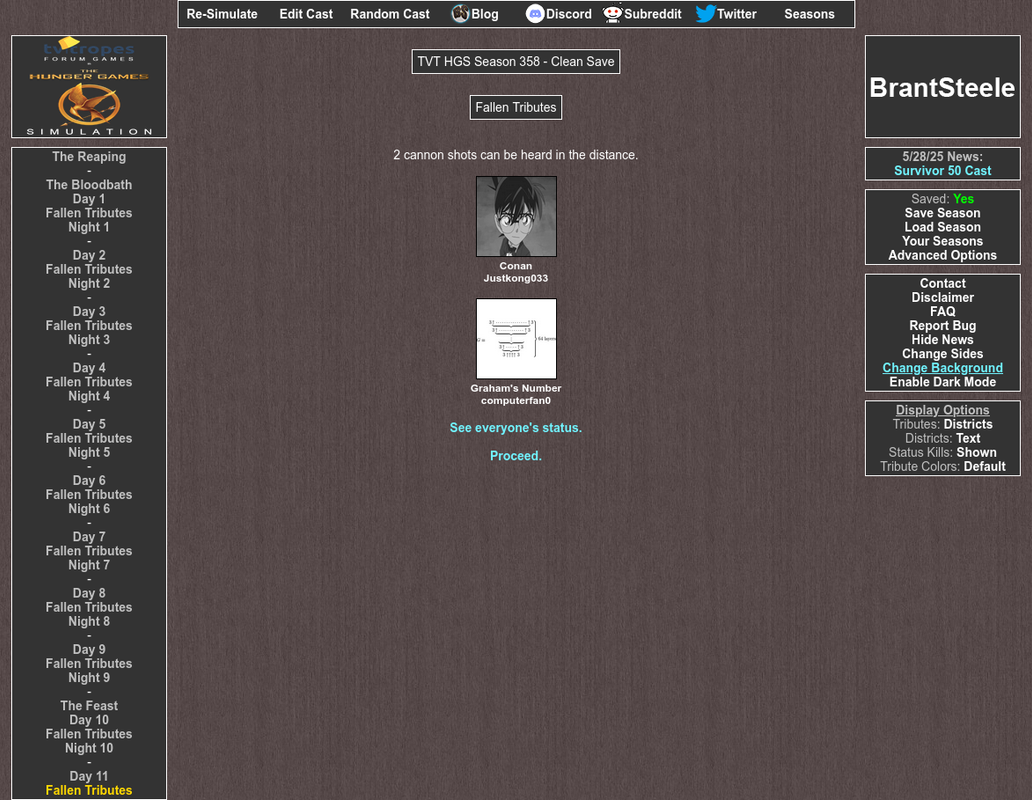
Task: Click Re-Simulate in the top bar
Action: point(222,14)
